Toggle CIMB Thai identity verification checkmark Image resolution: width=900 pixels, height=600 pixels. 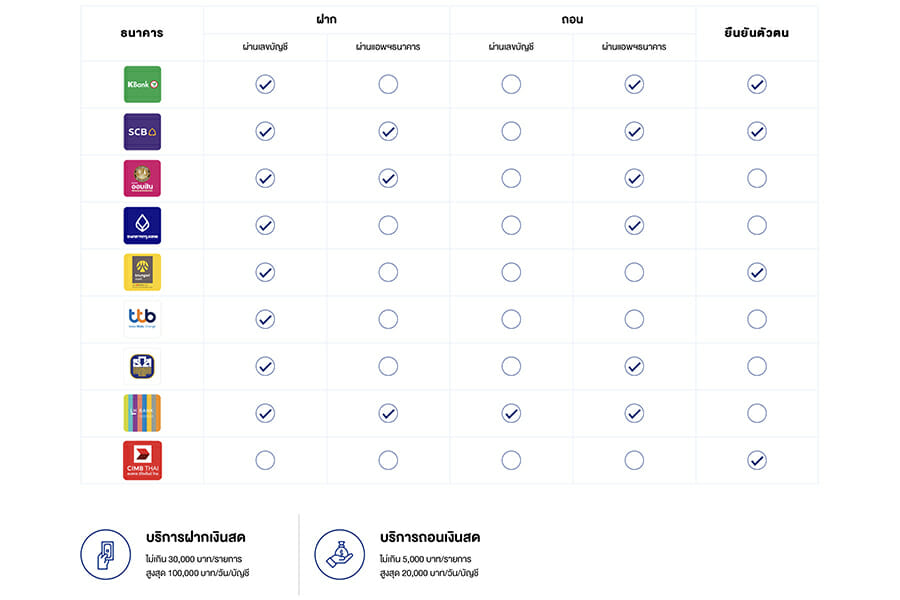point(757,460)
